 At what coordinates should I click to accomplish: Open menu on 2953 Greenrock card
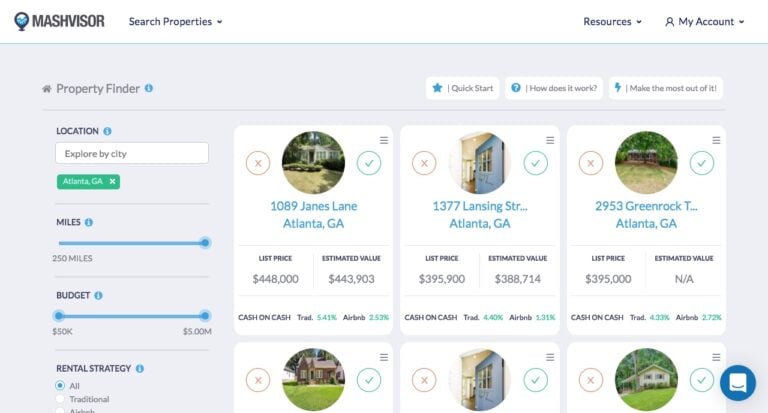tap(716, 140)
